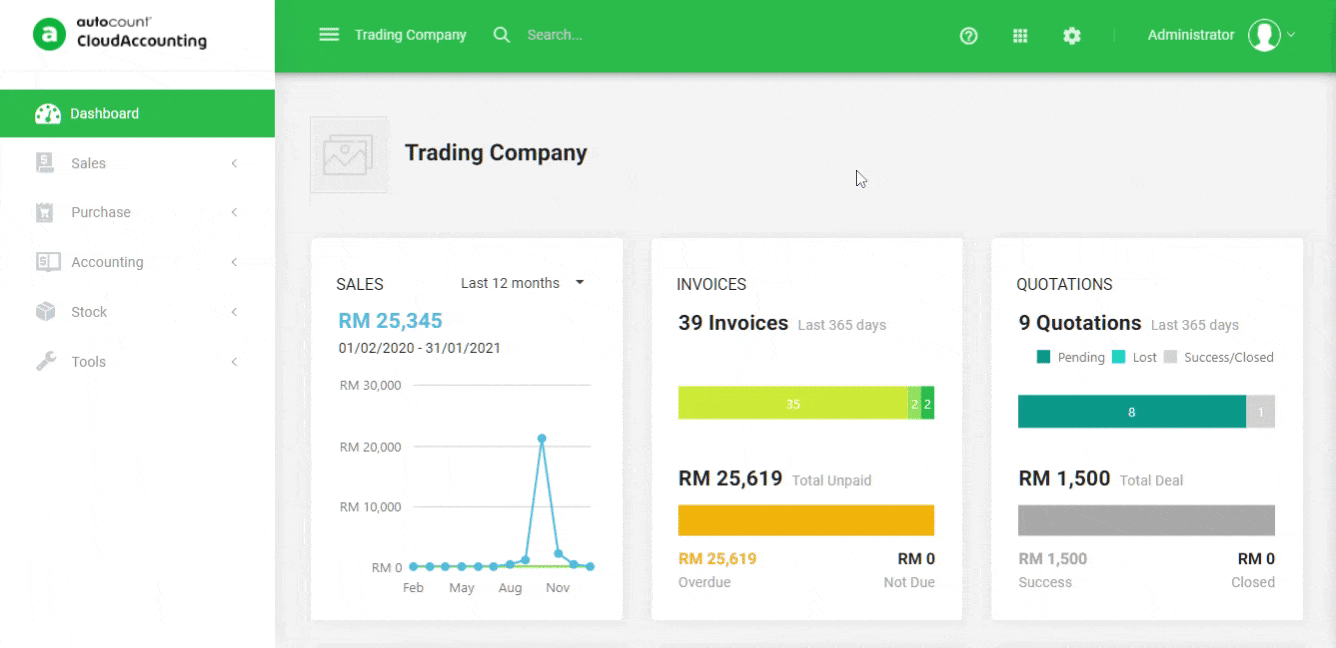This screenshot has width=1336, height=648.
Task: Select the Tools wrench icon
Action: 45,361
